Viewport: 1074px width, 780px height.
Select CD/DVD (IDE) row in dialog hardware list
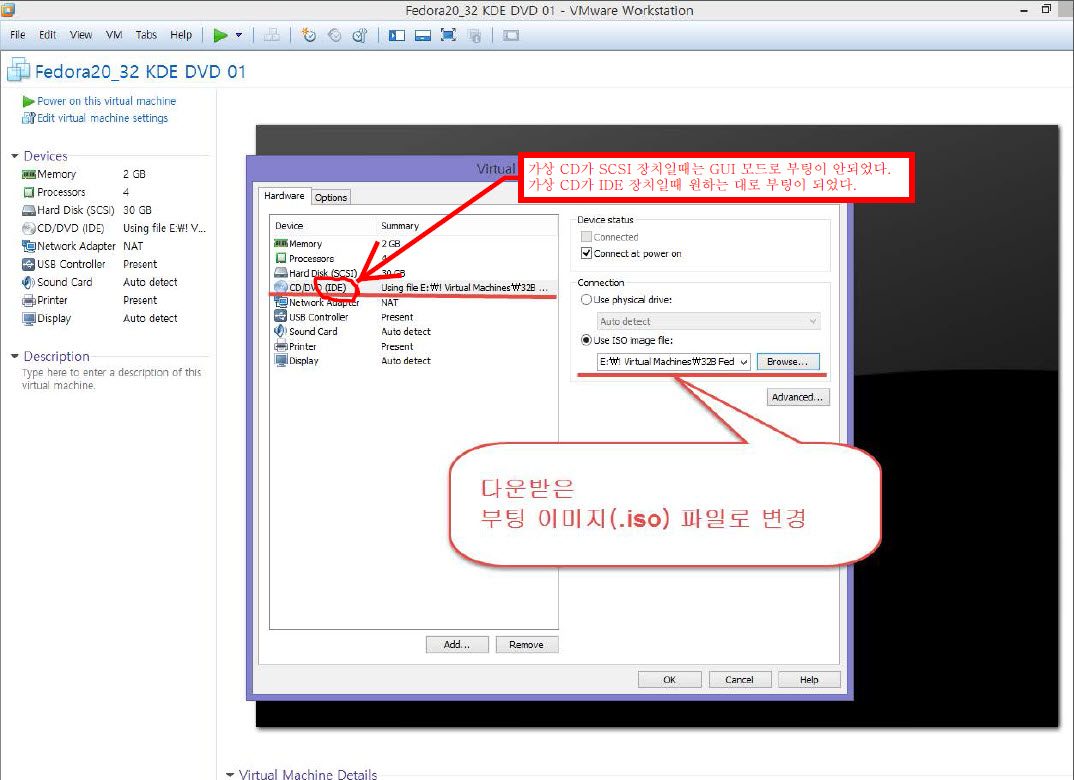(x=414, y=288)
